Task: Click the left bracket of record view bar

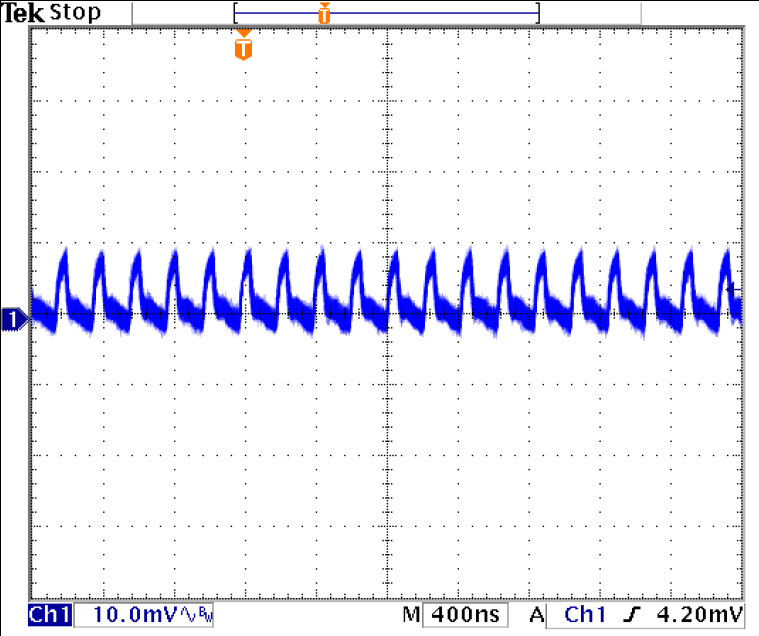Action: 234,13
